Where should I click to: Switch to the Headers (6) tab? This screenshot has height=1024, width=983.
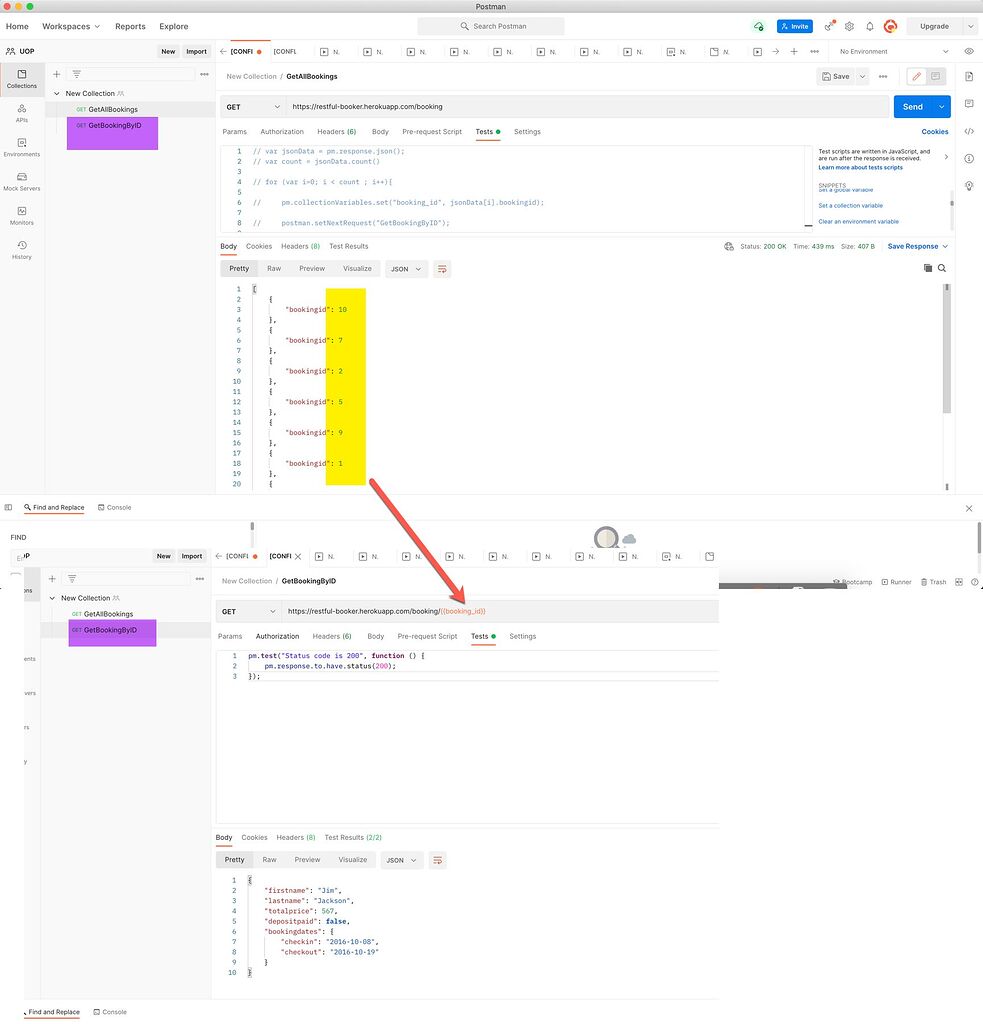(x=337, y=131)
